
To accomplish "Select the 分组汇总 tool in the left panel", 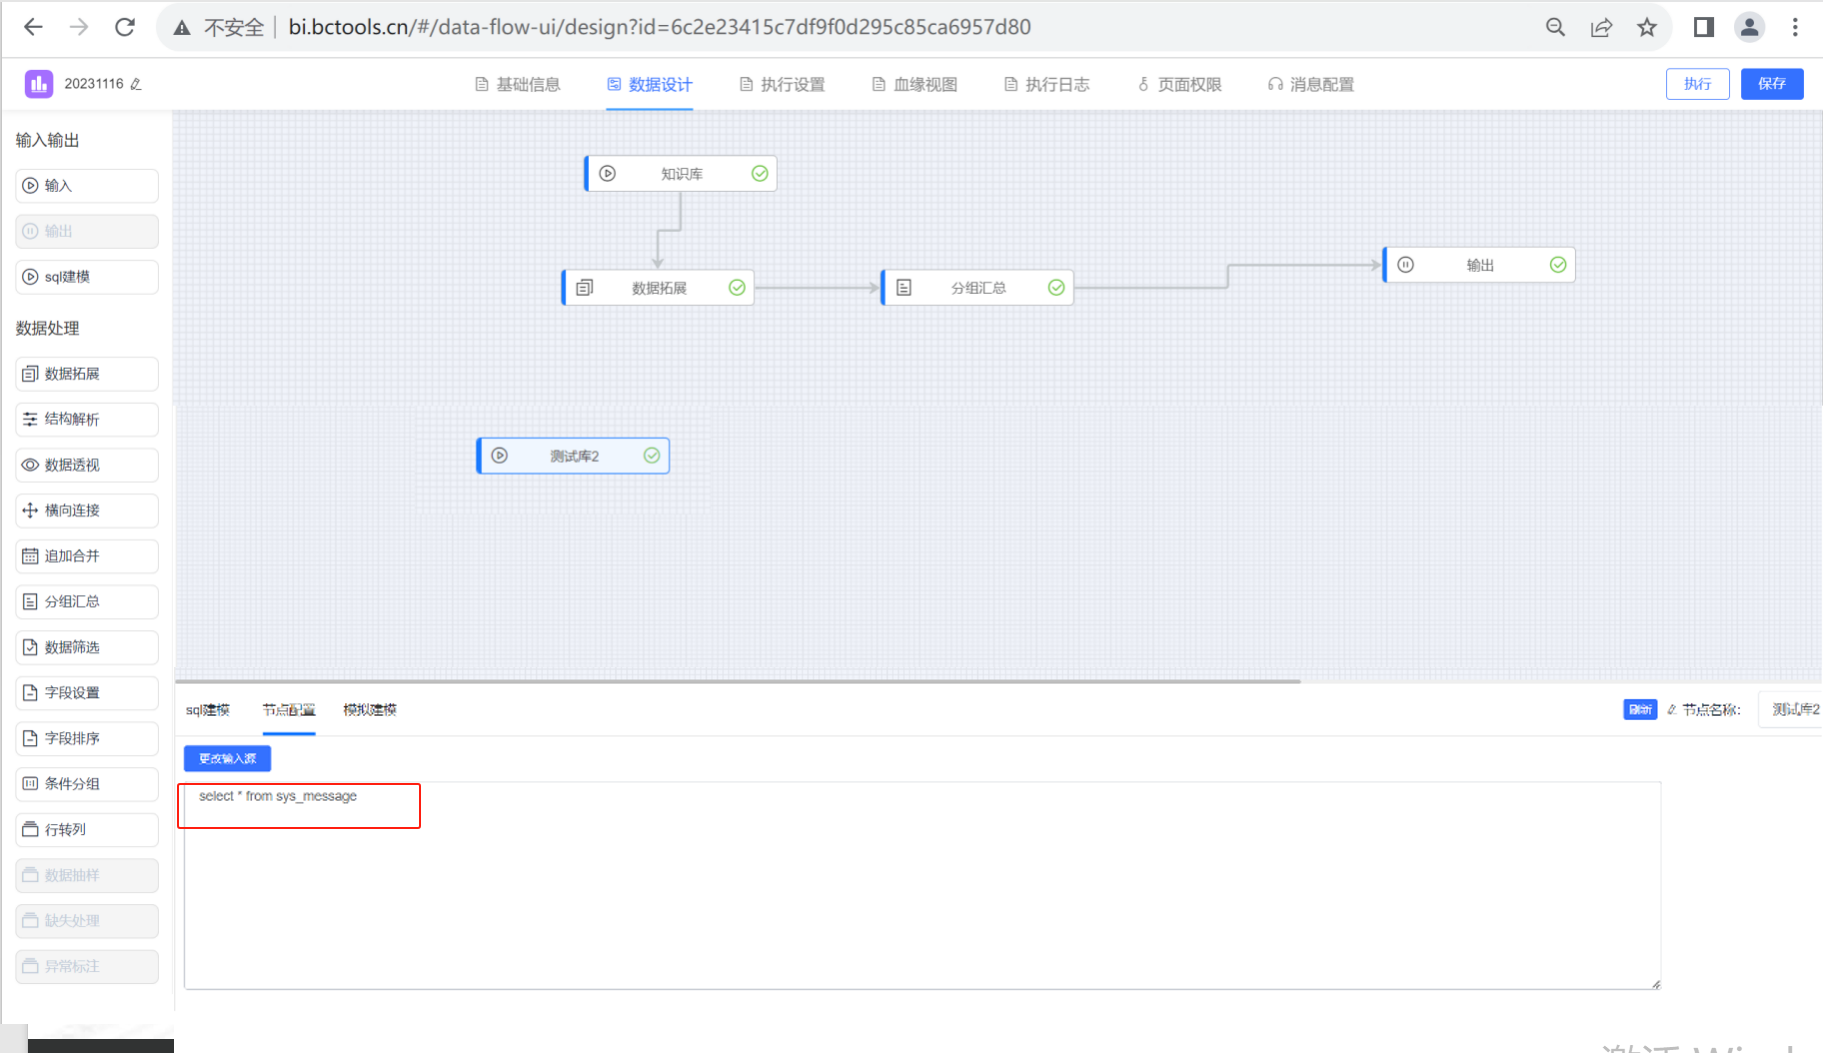I will [86, 601].
